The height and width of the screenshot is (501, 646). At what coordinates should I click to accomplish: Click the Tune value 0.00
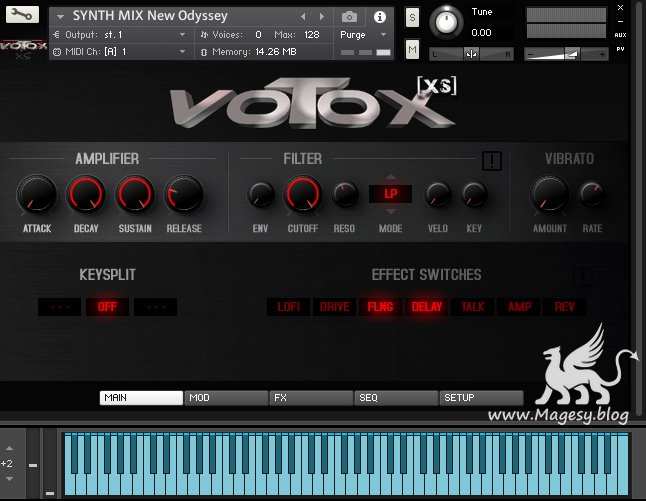(x=481, y=33)
